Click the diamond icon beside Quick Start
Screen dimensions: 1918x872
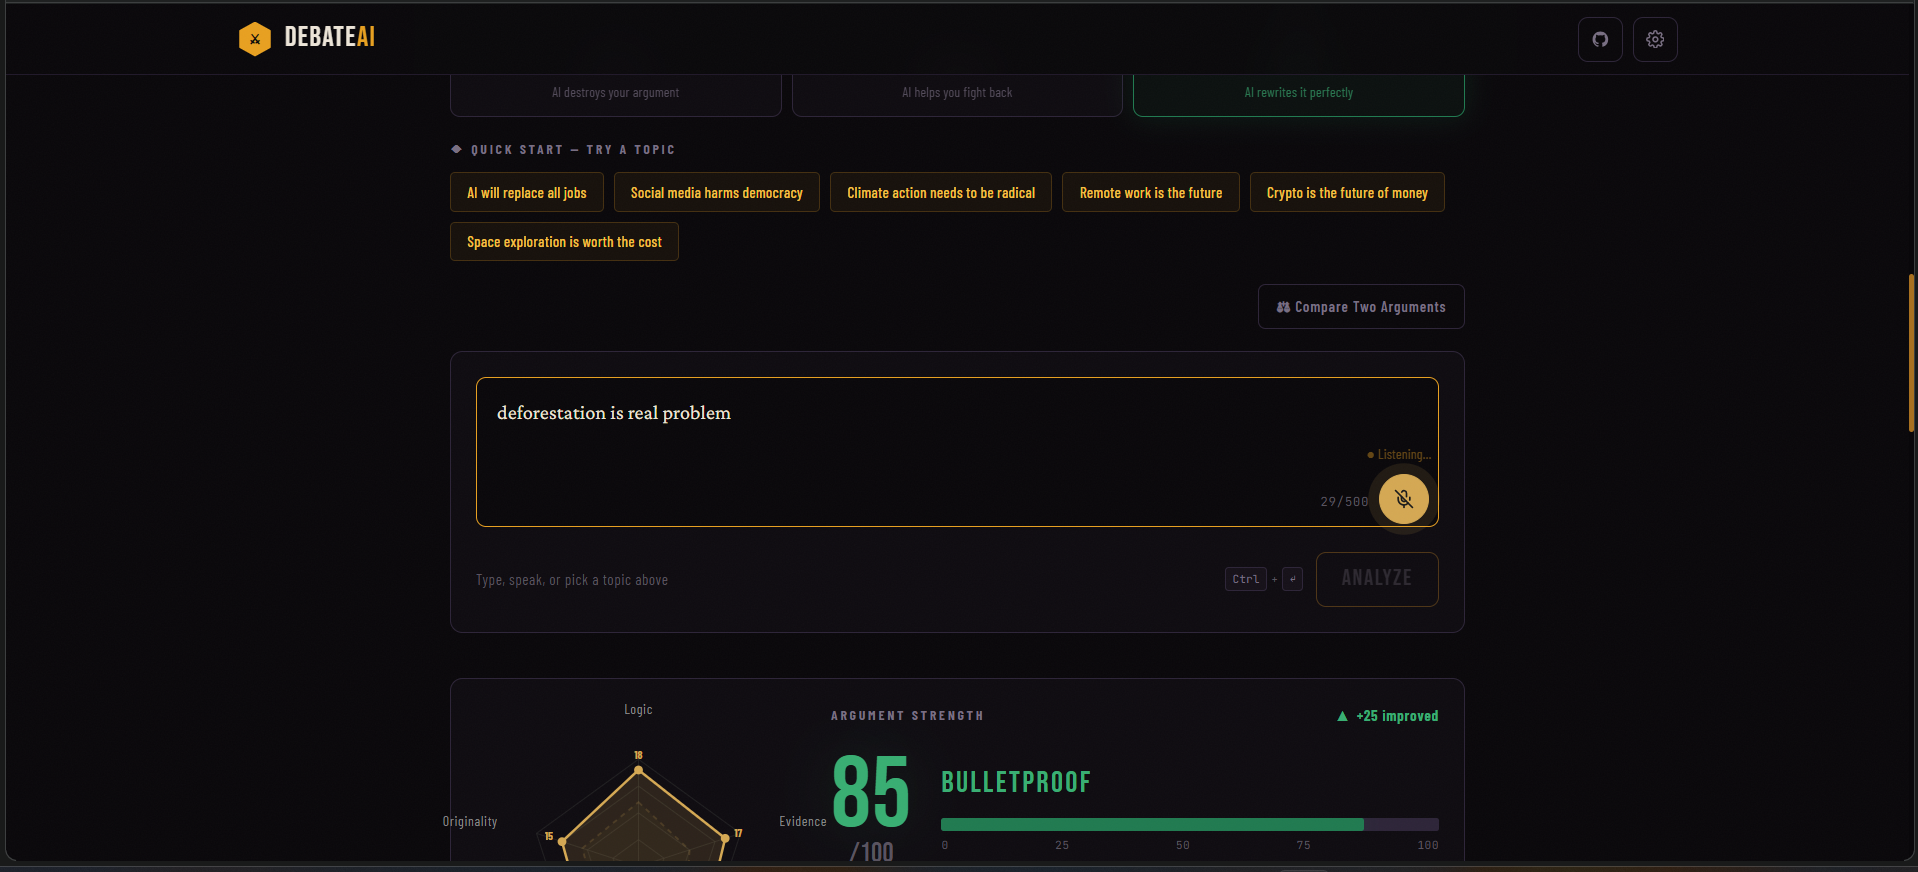click(x=456, y=149)
